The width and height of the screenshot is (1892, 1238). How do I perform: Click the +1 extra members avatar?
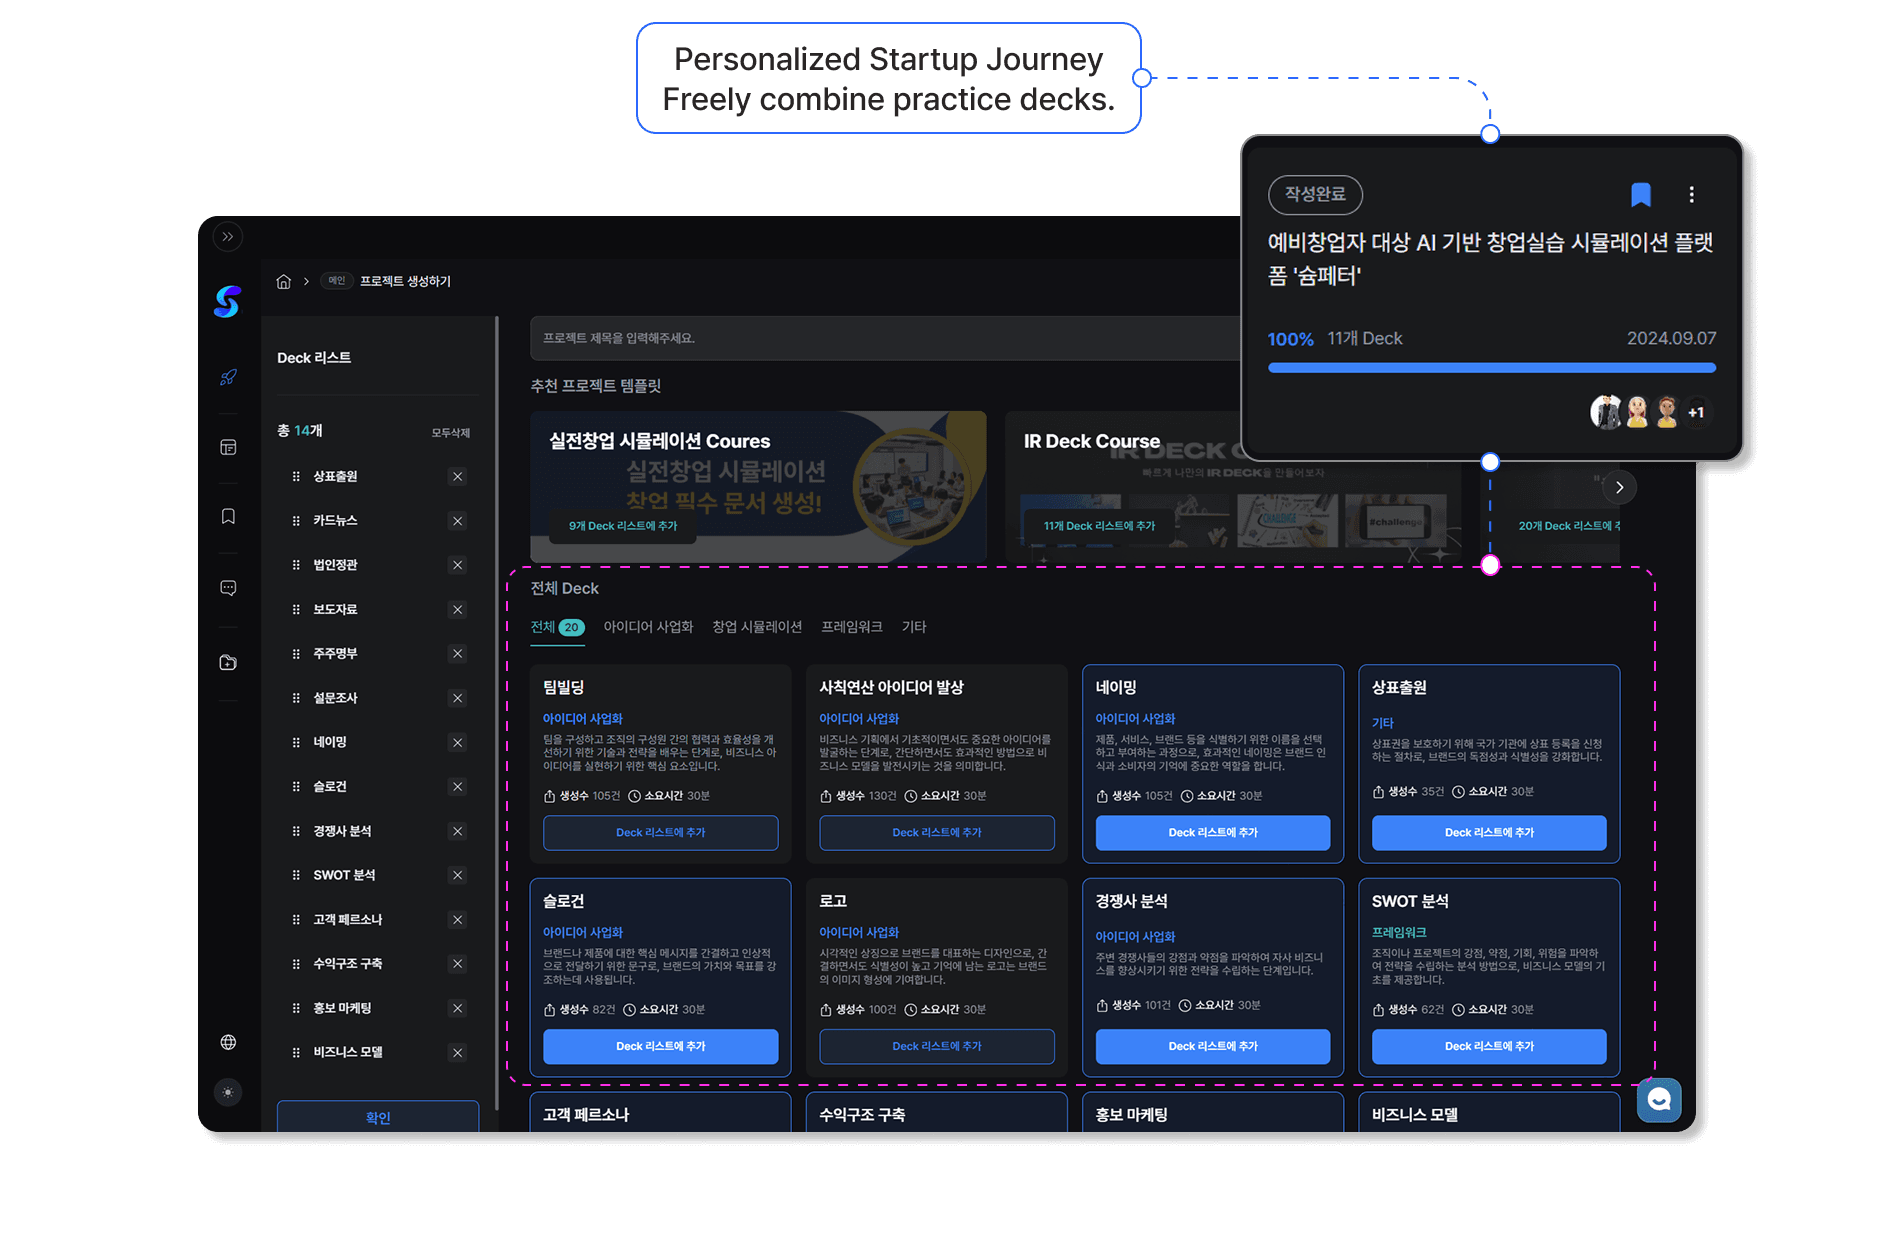tap(1696, 412)
